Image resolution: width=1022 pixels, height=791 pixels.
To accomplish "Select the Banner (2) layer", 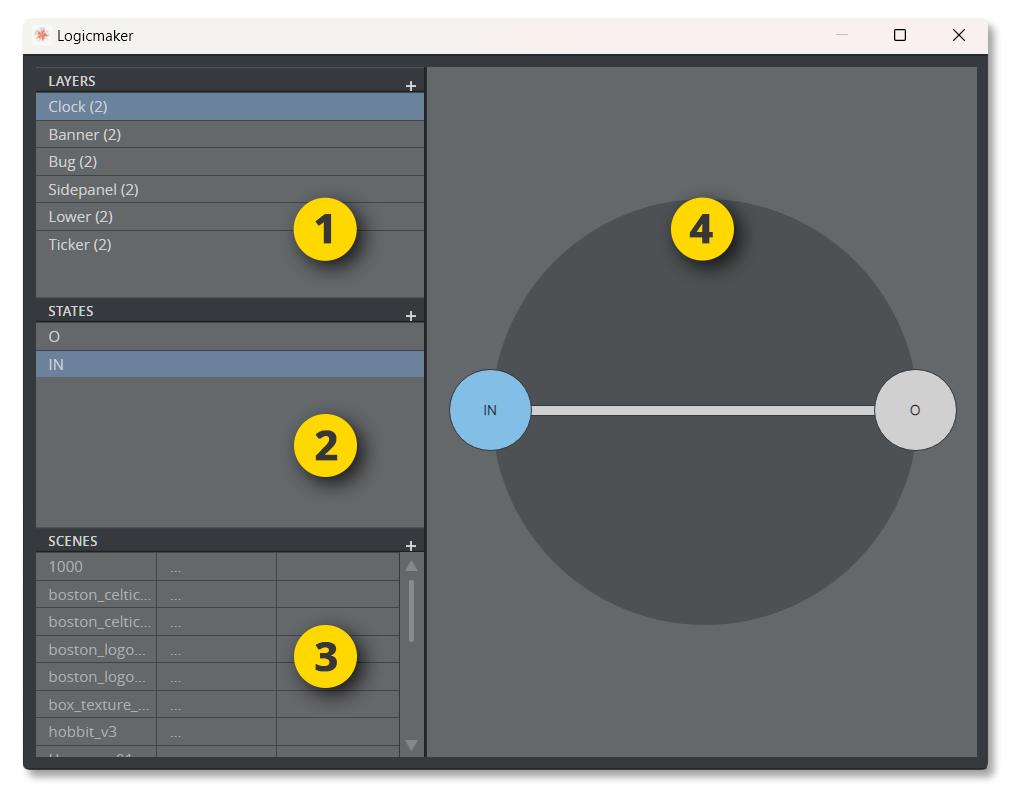I will click(85, 135).
